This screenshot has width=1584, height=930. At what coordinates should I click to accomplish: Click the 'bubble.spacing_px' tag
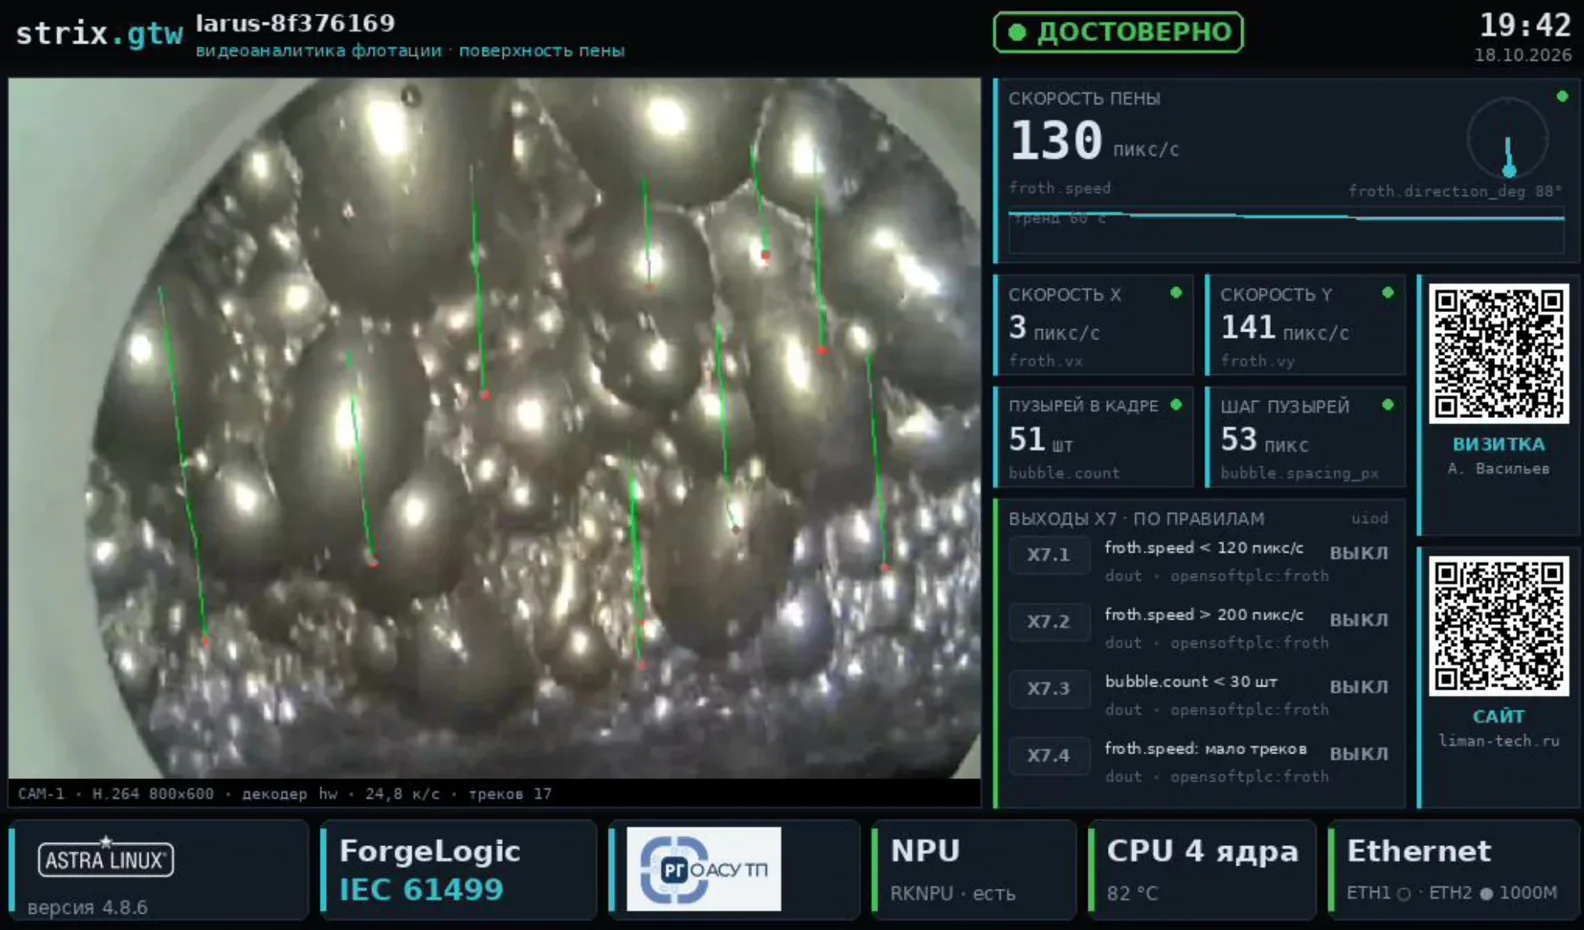(1299, 473)
